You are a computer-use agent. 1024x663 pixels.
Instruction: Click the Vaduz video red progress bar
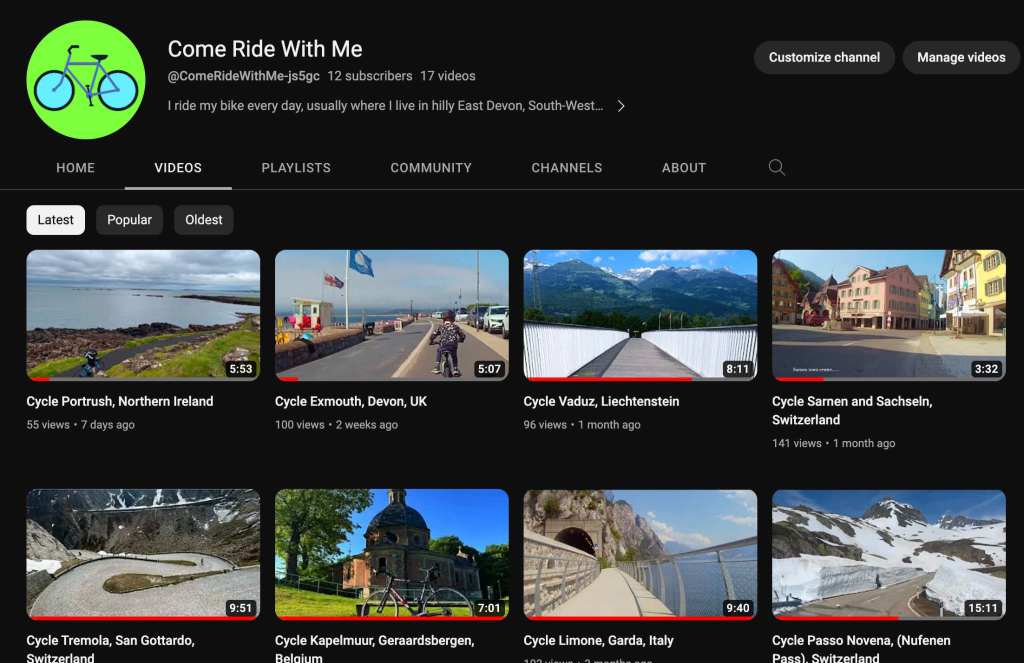pos(610,379)
